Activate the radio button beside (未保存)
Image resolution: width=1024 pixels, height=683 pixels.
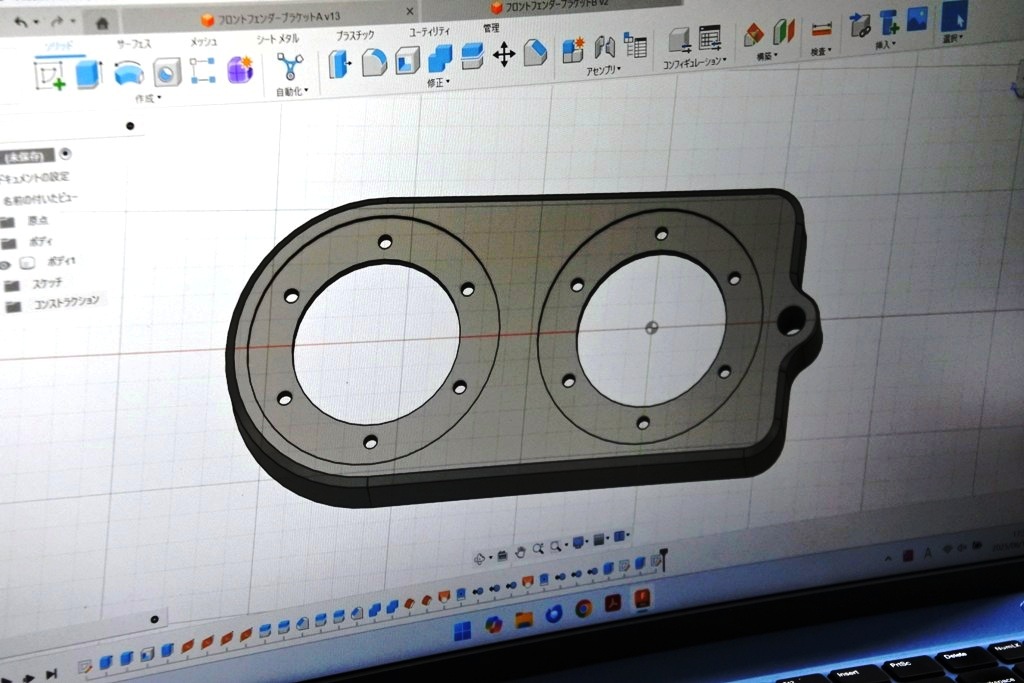point(66,153)
